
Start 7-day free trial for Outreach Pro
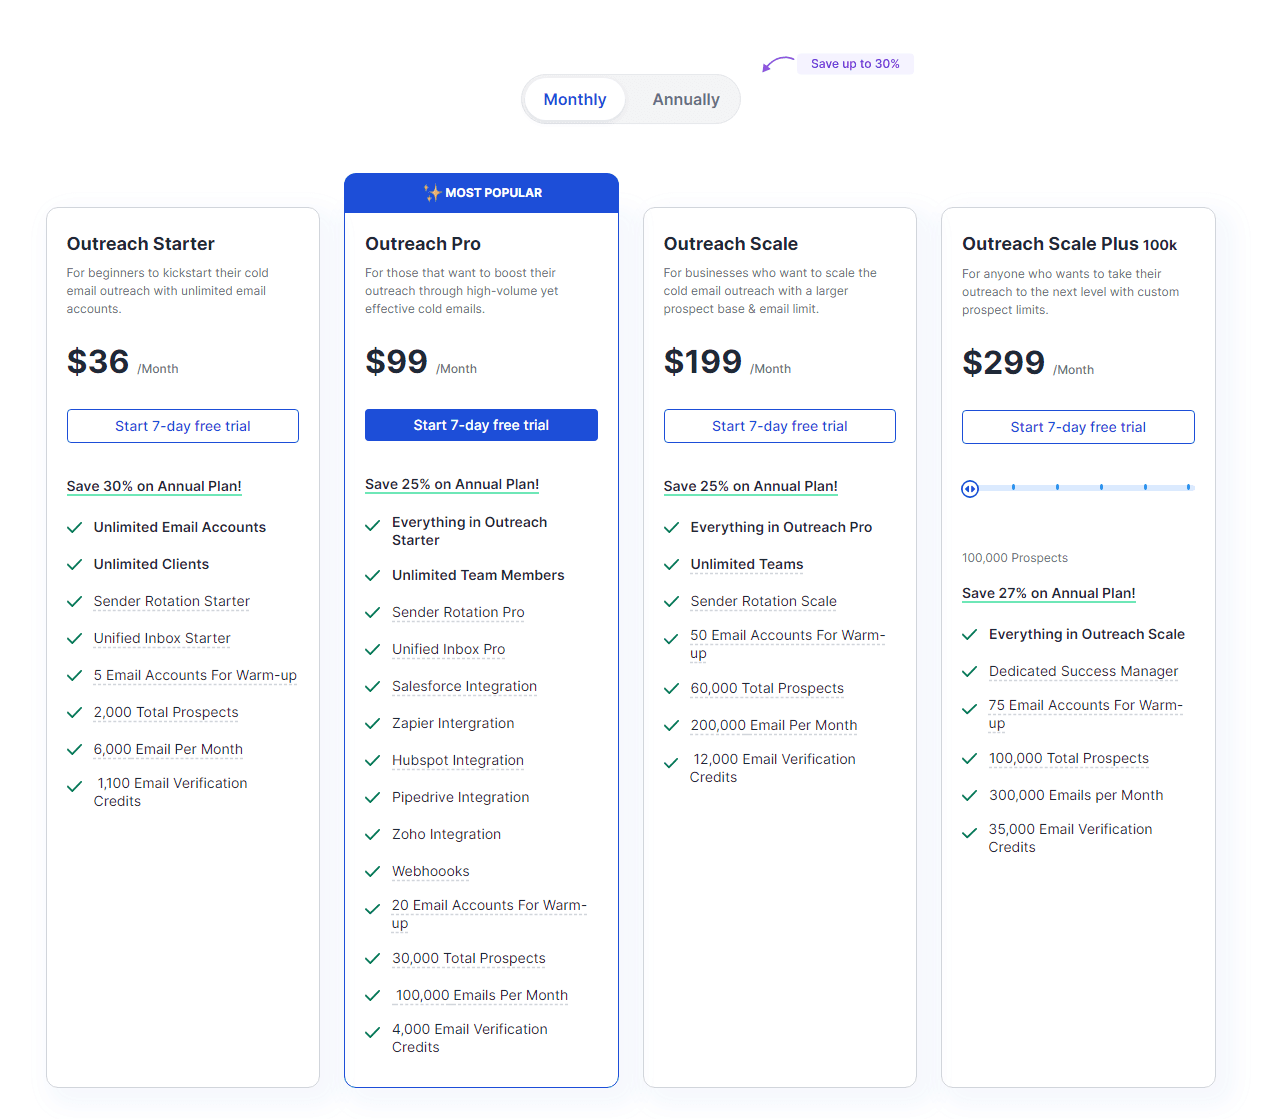[x=481, y=425]
